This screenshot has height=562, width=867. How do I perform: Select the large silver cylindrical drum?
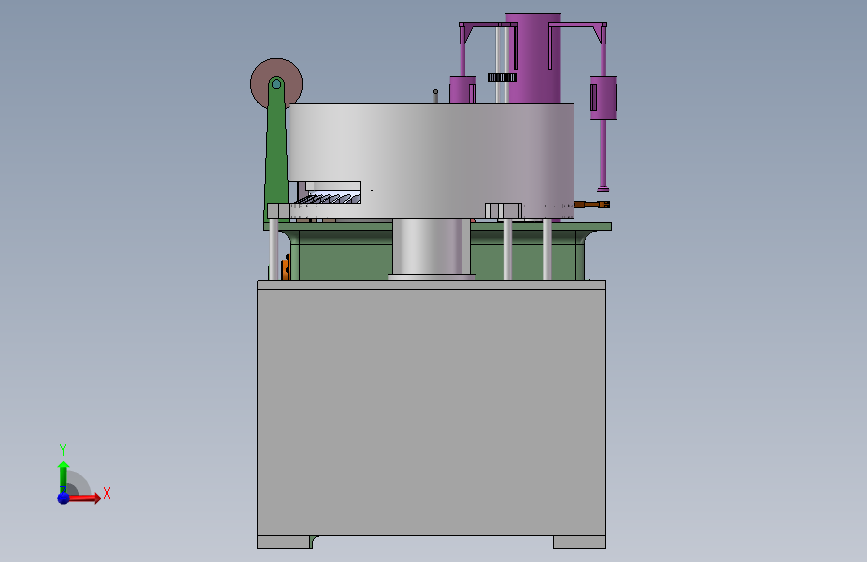(430, 160)
